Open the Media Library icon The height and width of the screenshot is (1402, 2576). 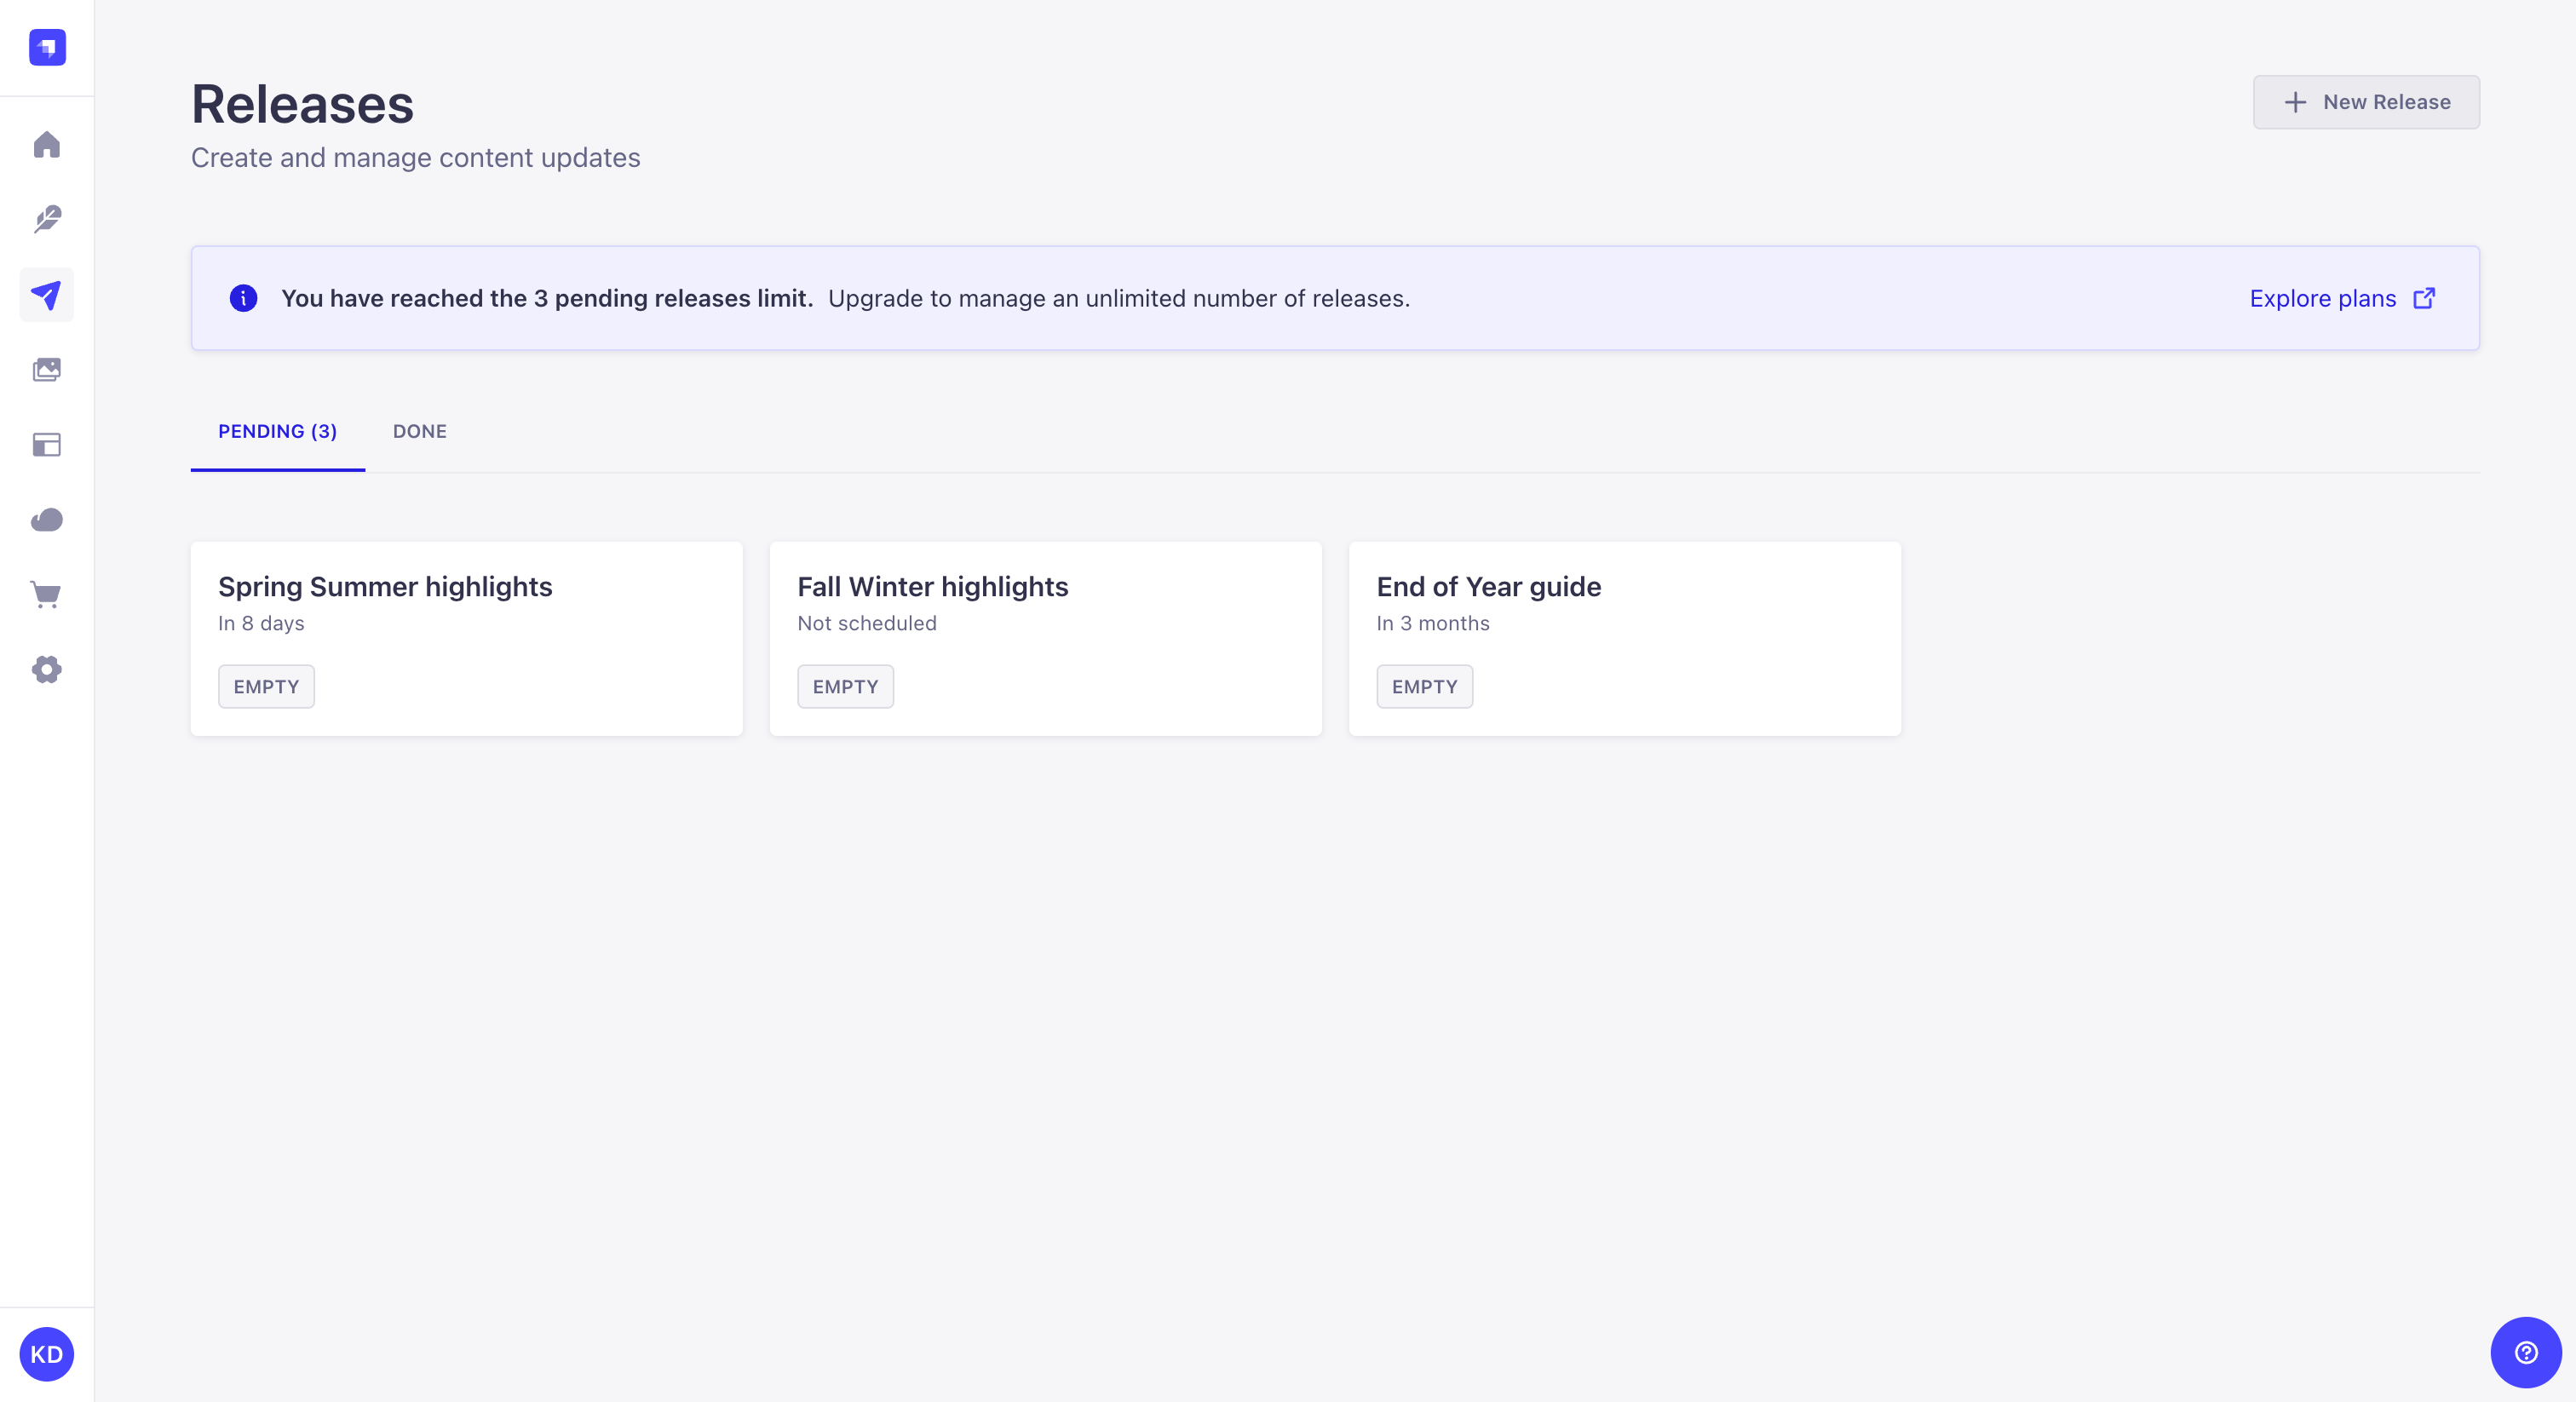click(x=47, y=370)
